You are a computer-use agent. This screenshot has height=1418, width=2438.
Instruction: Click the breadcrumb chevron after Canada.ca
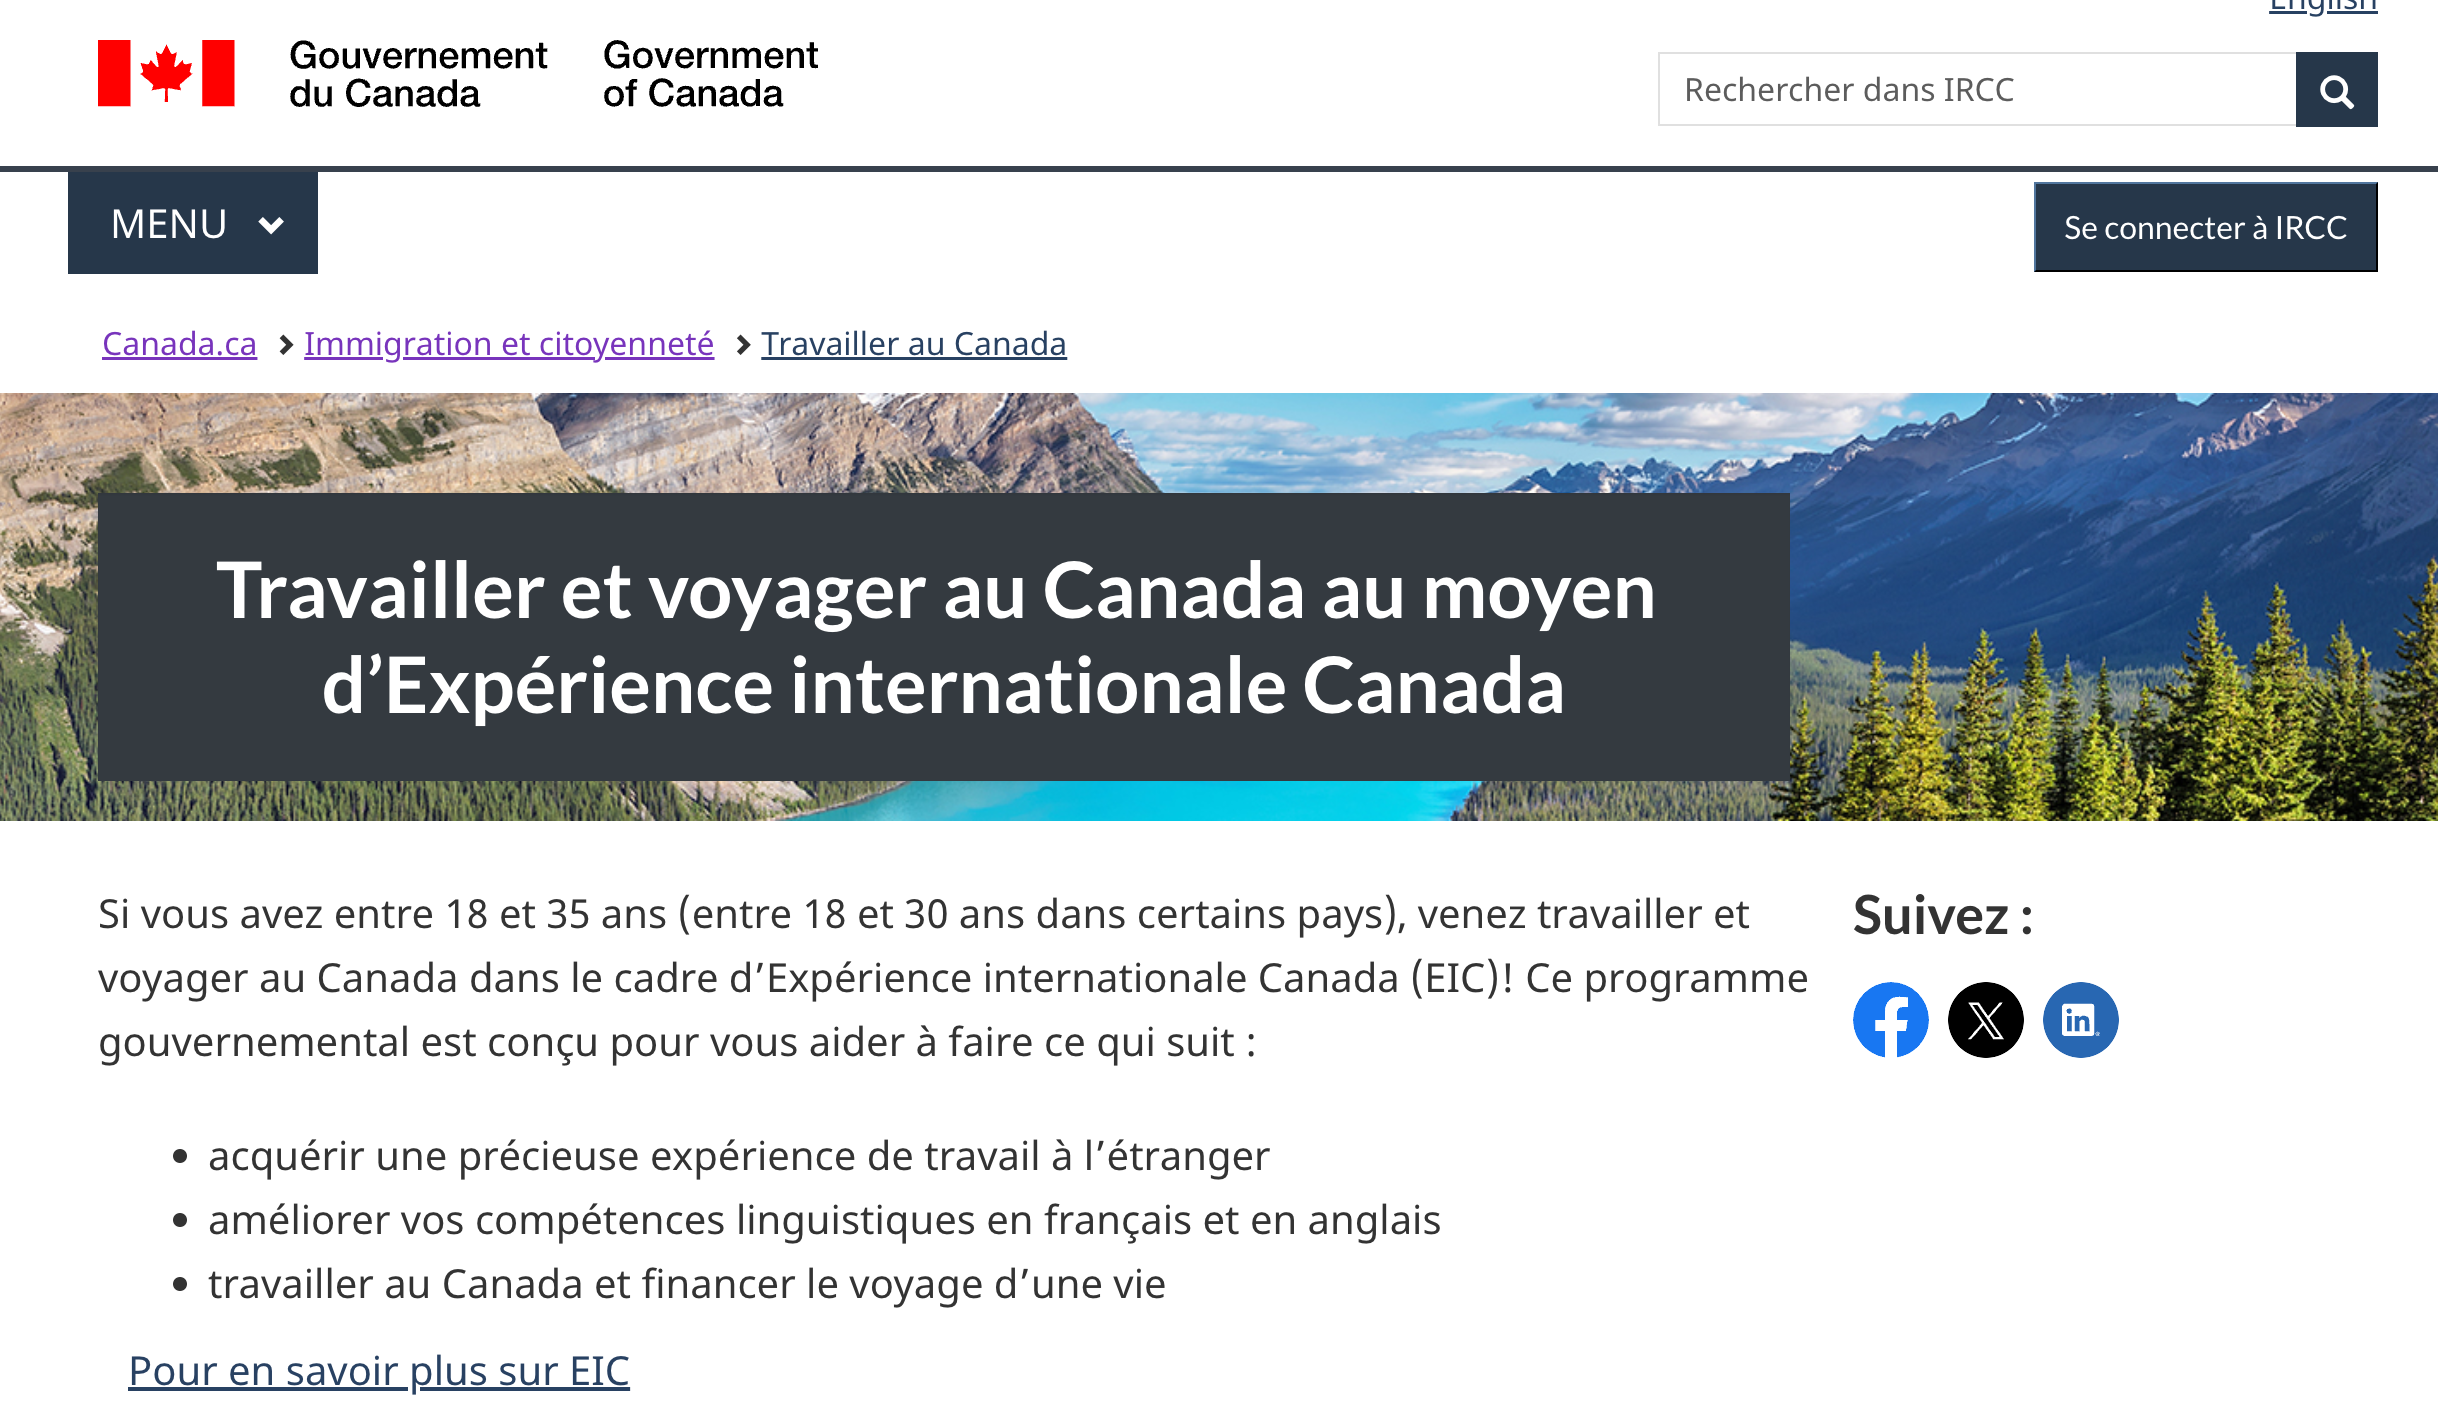pos(285,343)
